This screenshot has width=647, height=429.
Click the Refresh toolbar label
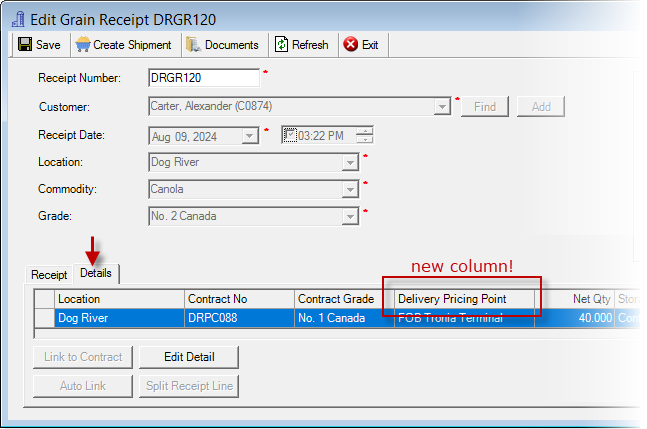point(310,45)
